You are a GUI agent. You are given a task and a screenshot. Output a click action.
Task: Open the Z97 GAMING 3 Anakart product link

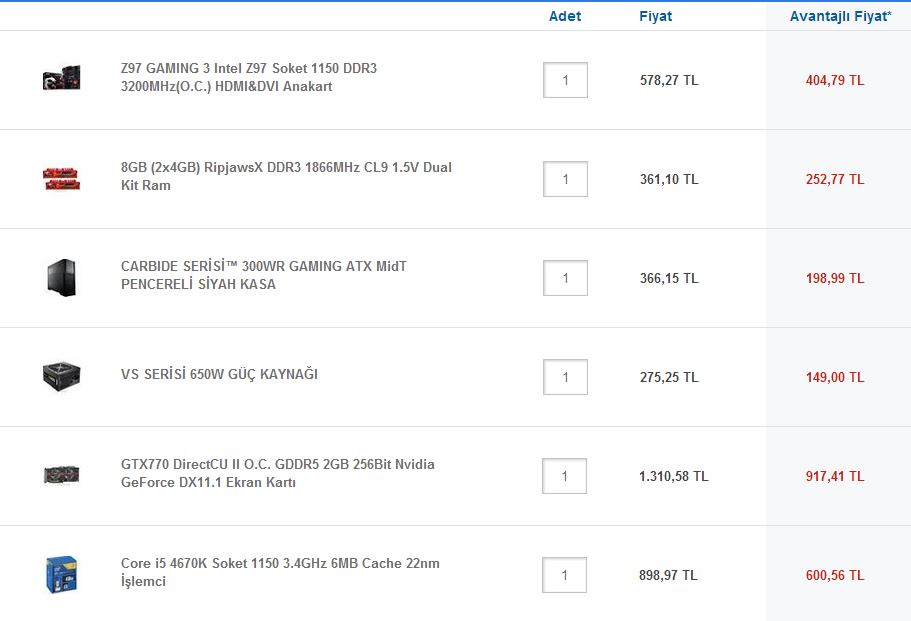[x=248, y=77]
